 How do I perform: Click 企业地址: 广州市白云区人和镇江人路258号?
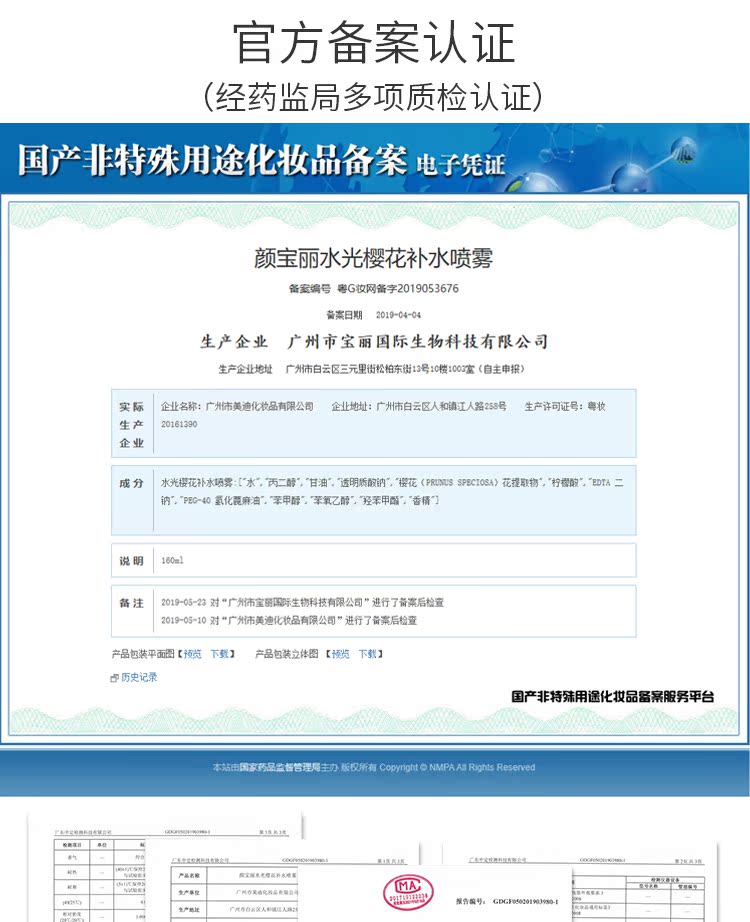[x=419, y=406]
